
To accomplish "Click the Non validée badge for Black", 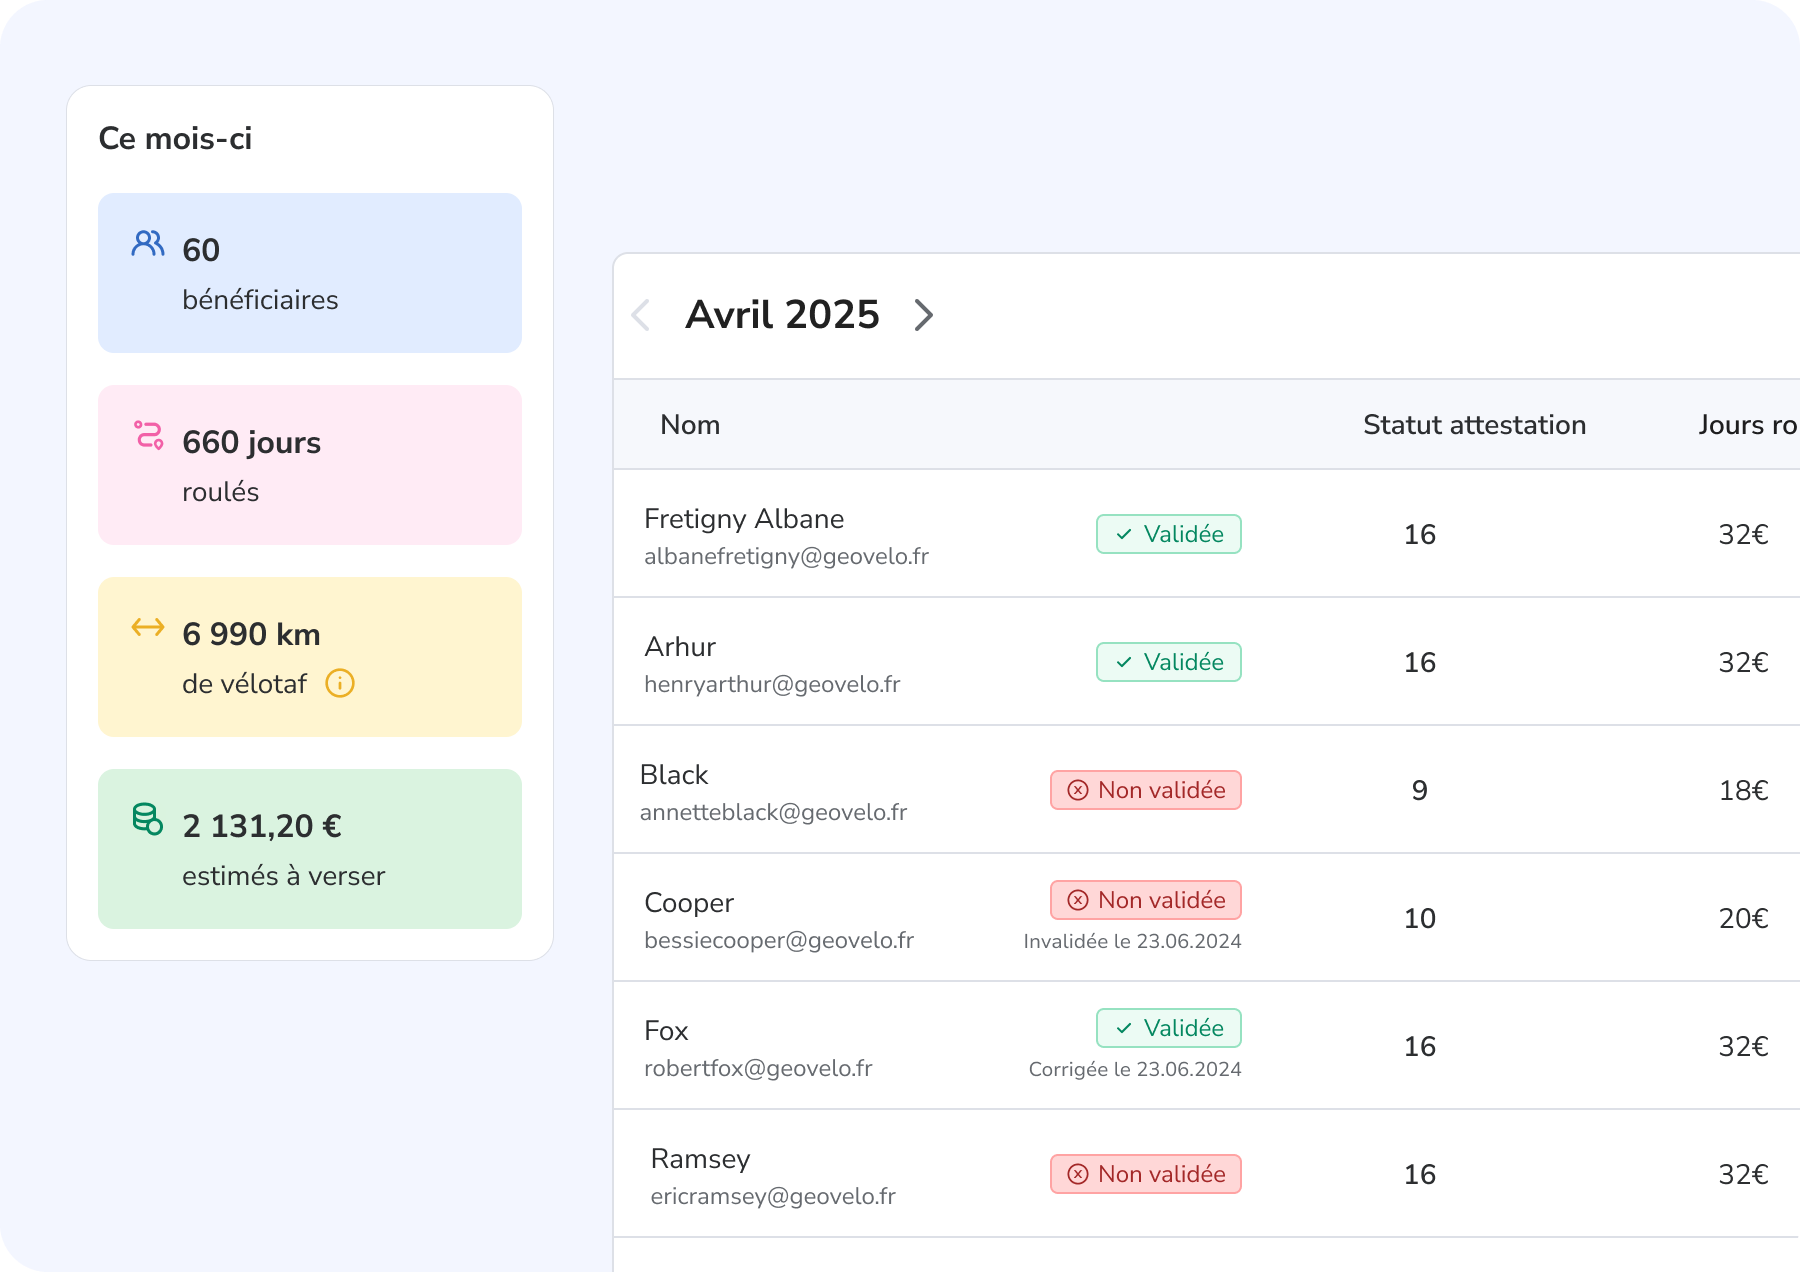I will [x=1146, y=790].
